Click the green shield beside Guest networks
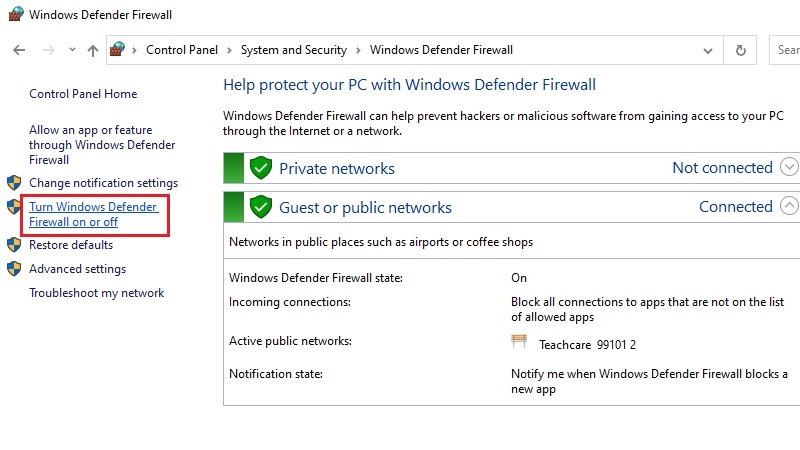800x450 pixels. pyautogui.click(x=261, y=207)
